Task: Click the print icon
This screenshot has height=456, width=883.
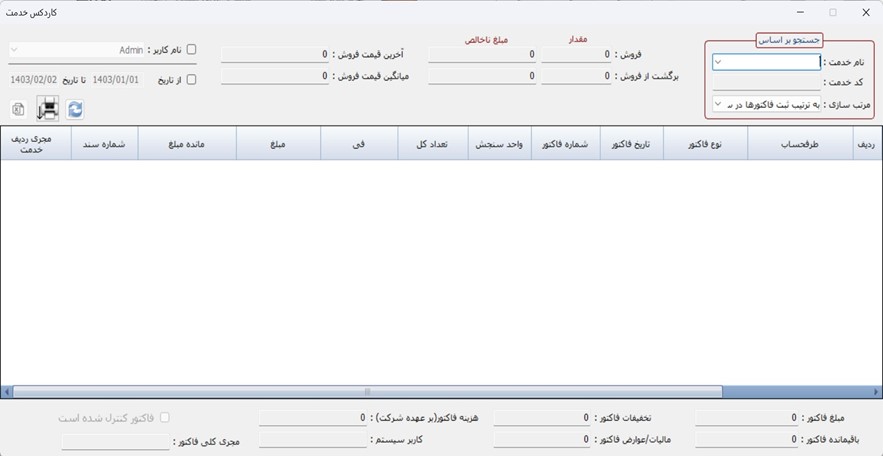Action: pos(47,109)
